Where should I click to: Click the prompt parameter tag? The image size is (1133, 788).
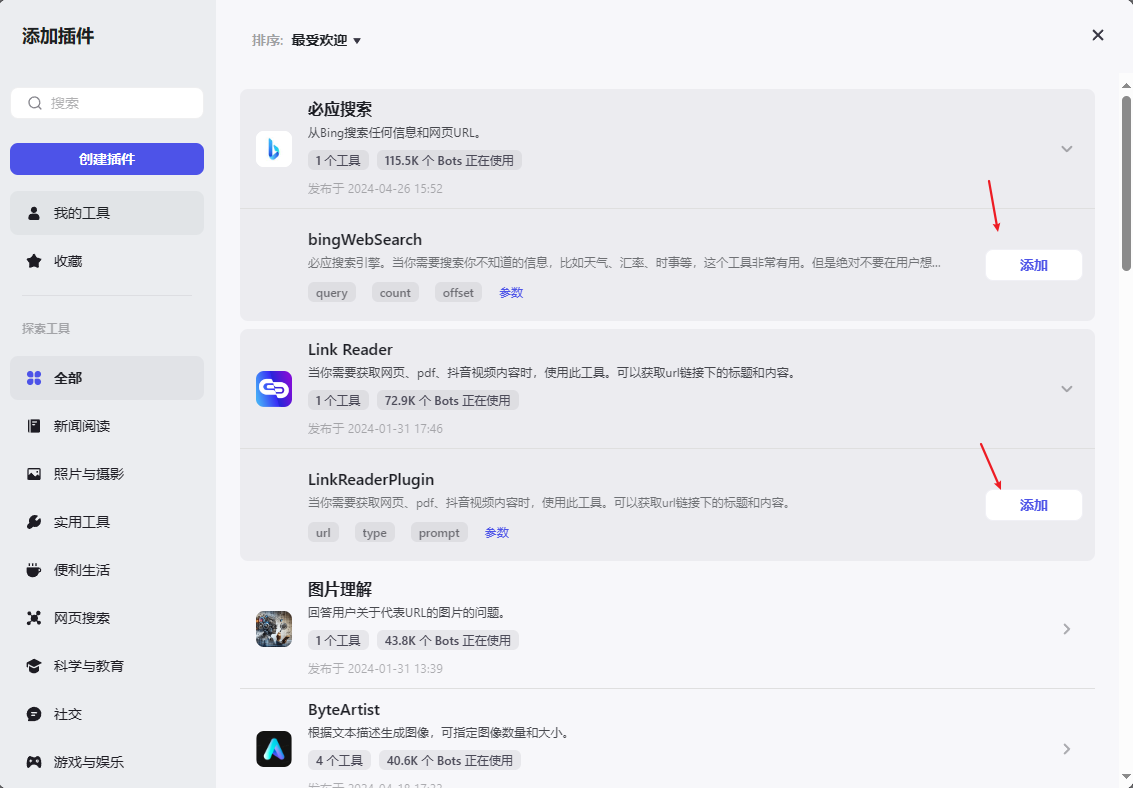point(439,532)
